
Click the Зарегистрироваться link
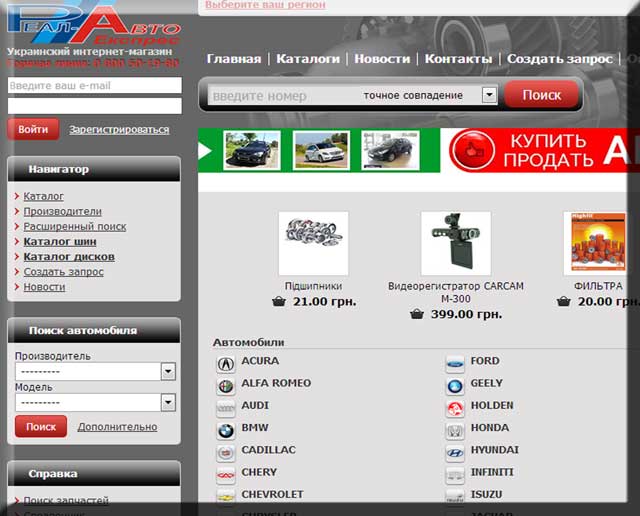[x=119, y=130]
